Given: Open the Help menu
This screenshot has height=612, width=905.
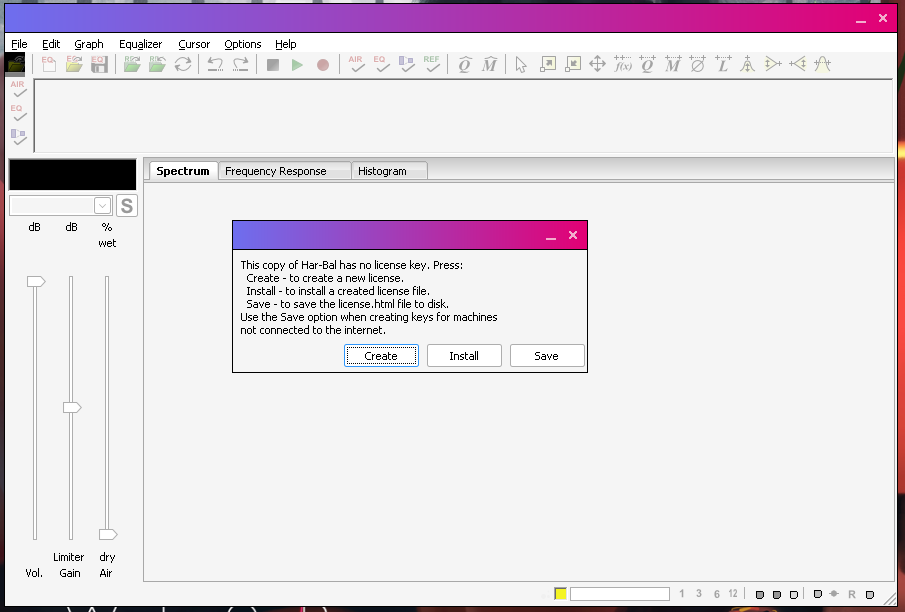Looking at the screenshot, I should click(x=286, y=44).
